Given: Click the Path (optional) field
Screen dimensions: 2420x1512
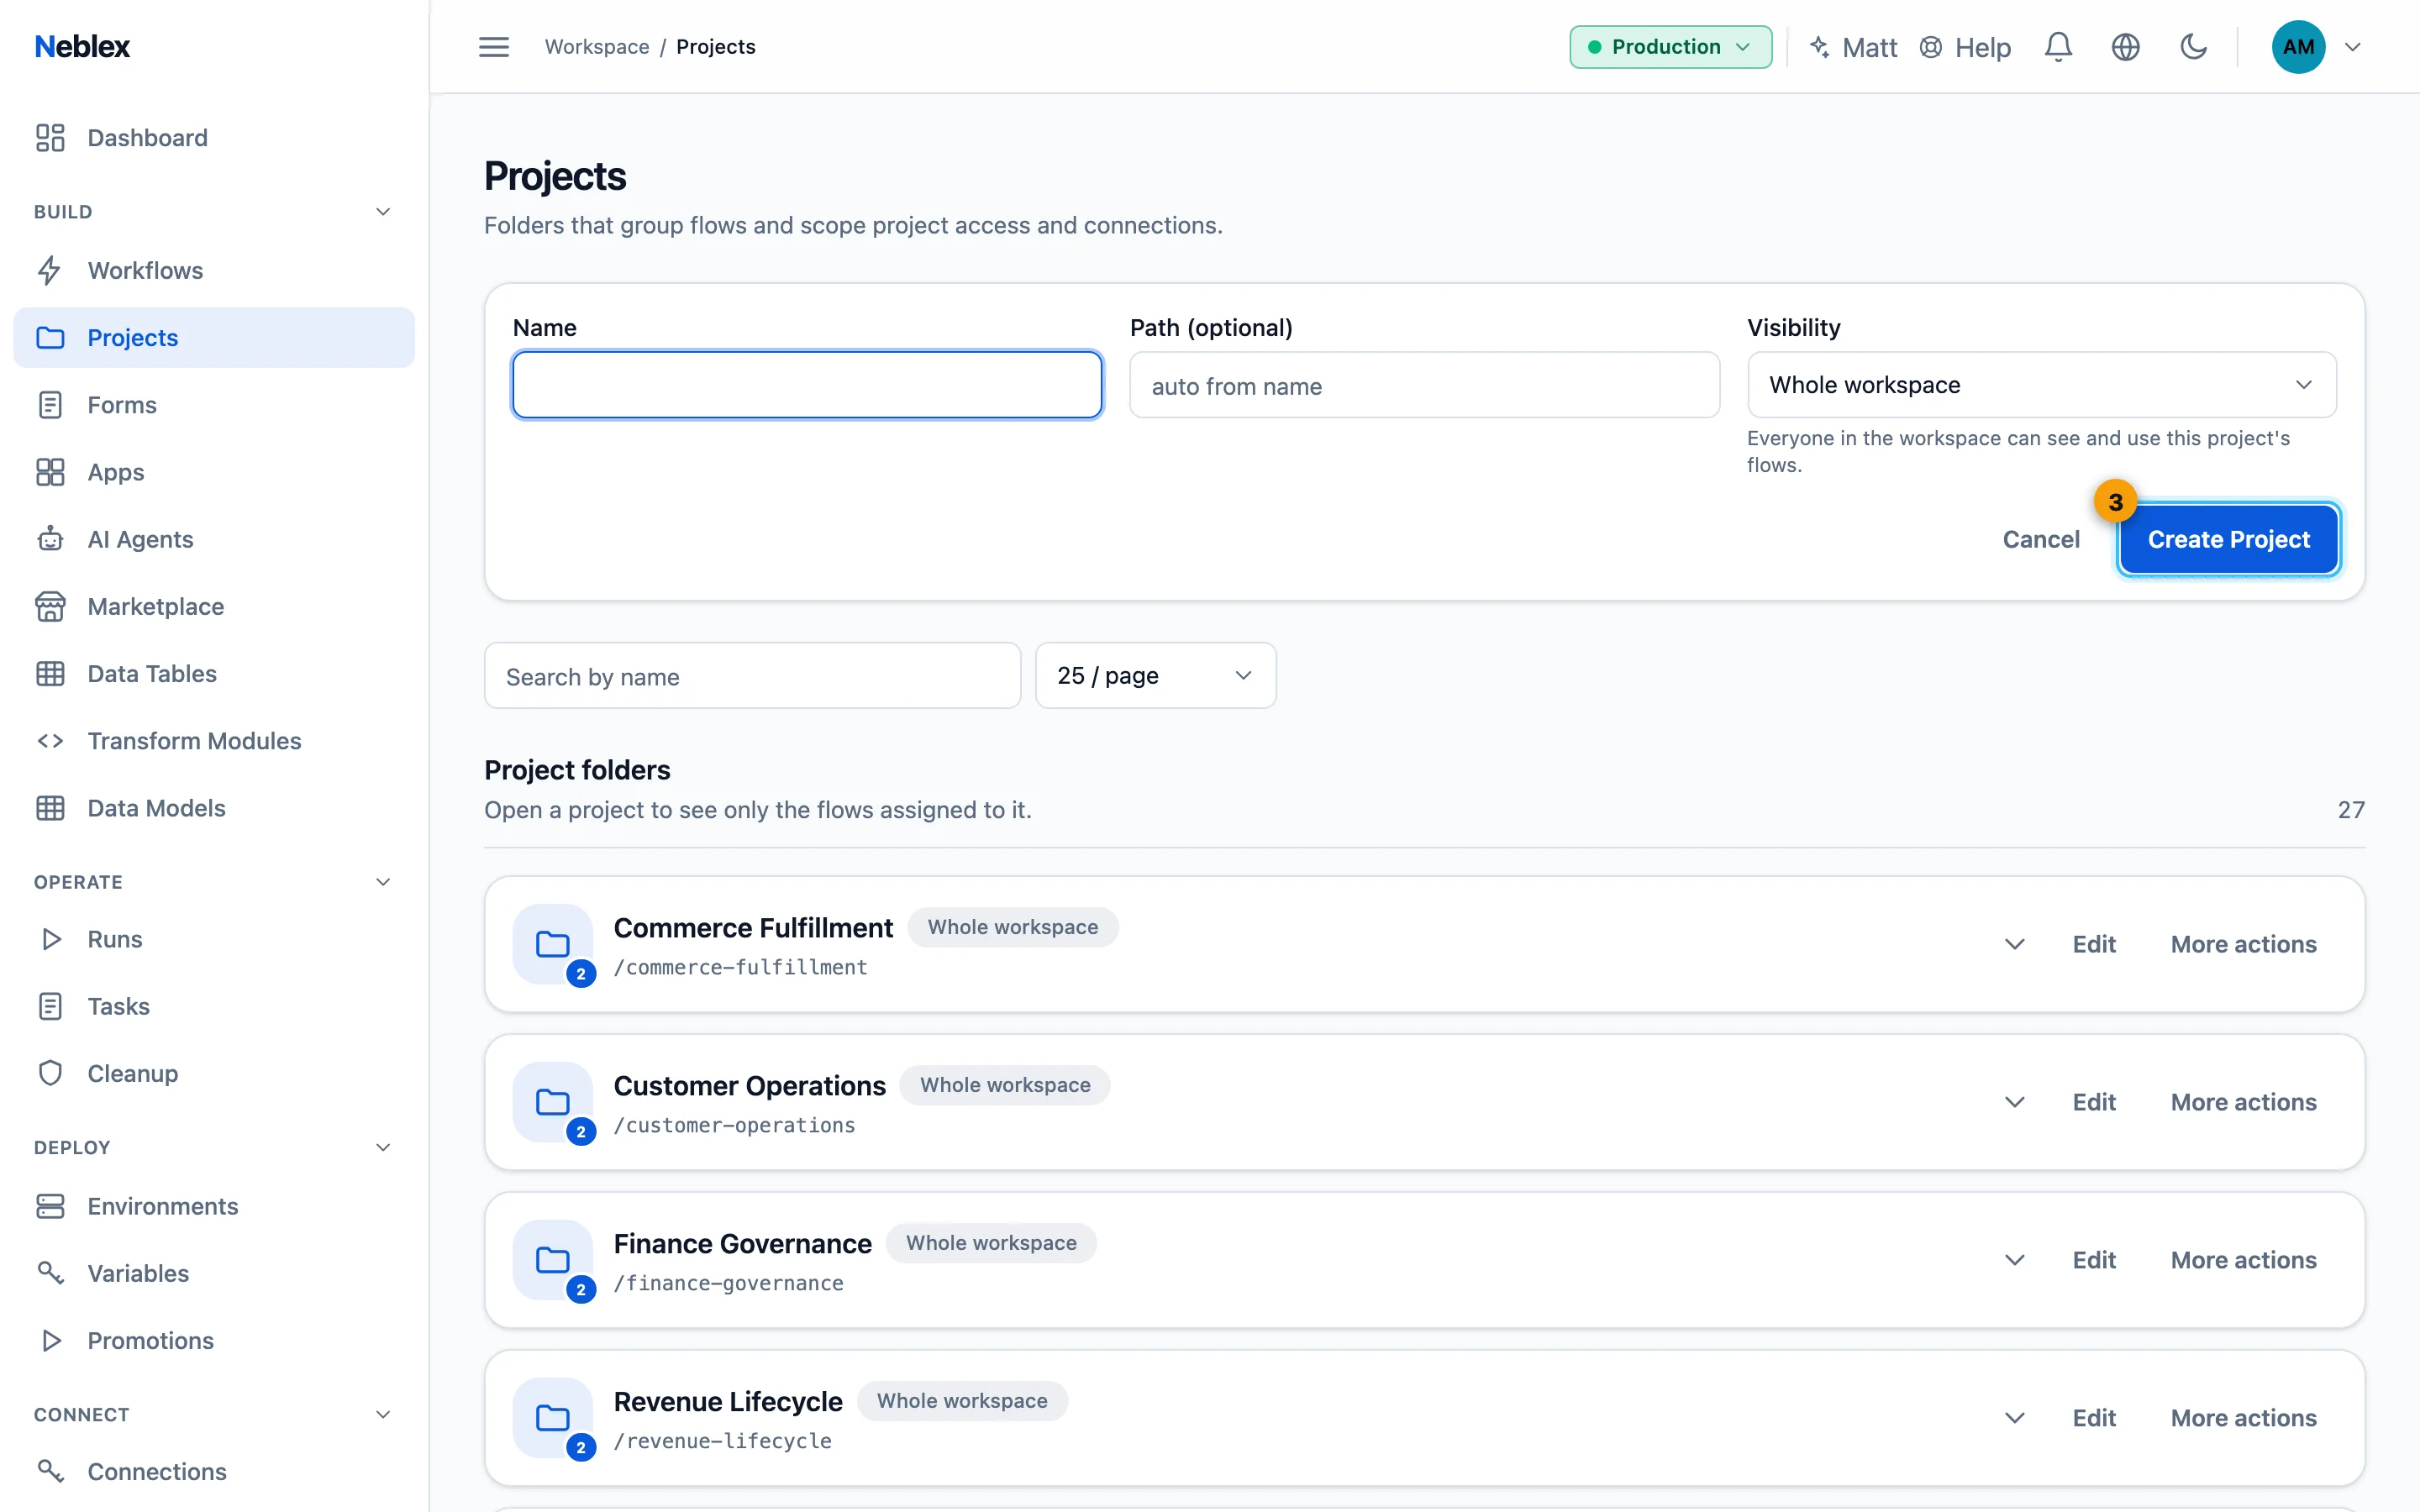Looking at the screenshot, I should [x=1424, y=385].
